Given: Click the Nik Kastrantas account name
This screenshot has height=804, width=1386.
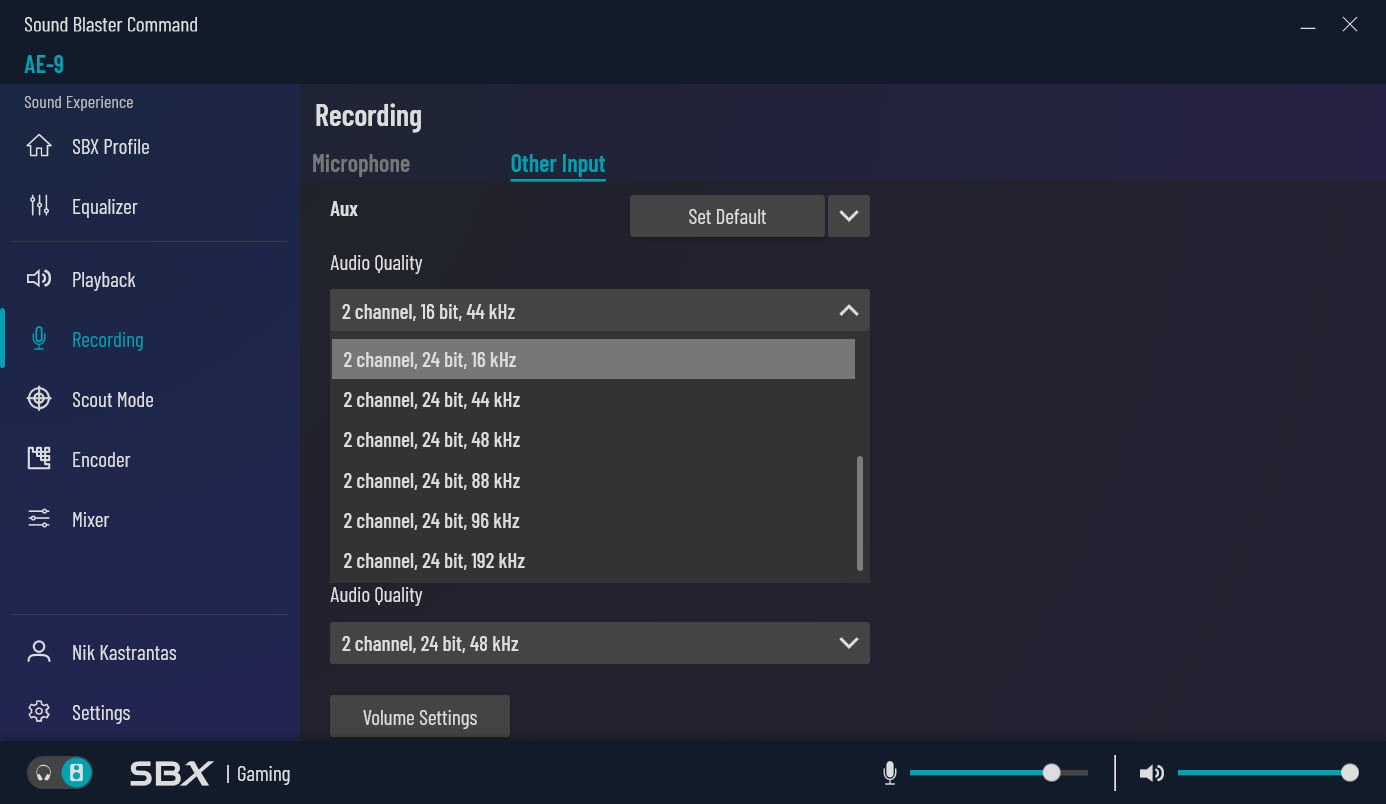Looking at the screenshot, I should click(124, 652).
